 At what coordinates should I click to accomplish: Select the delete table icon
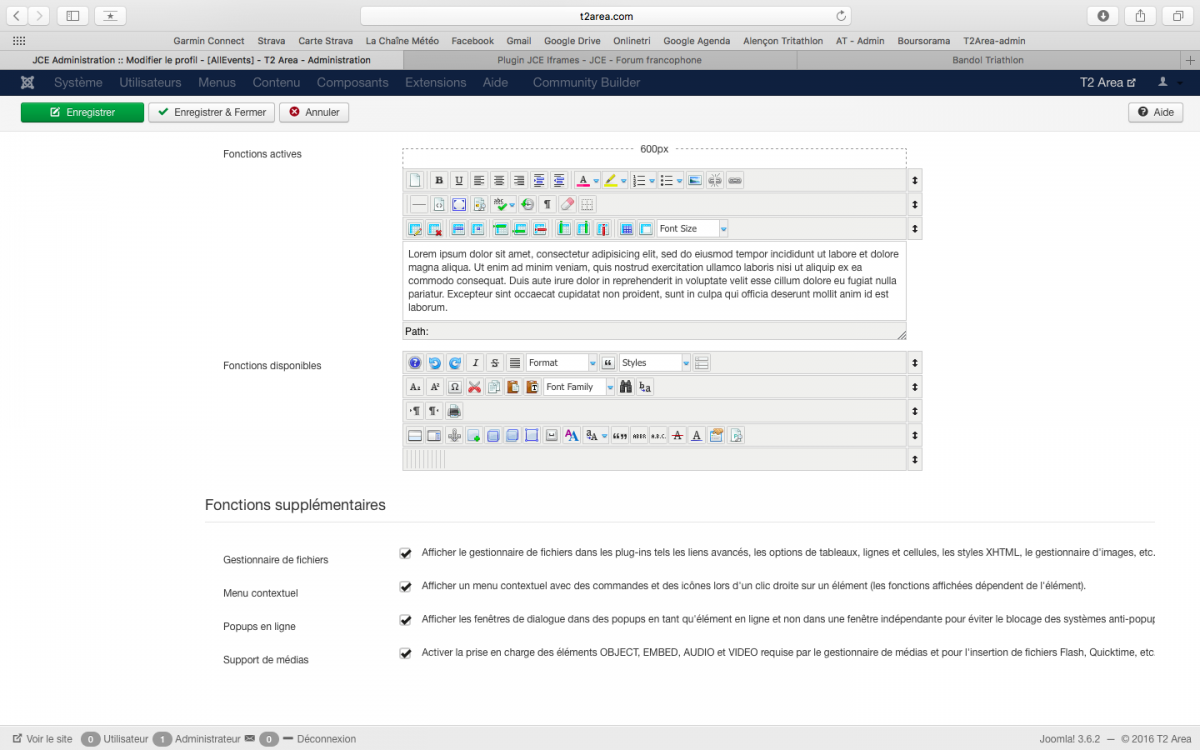(435, 228)
